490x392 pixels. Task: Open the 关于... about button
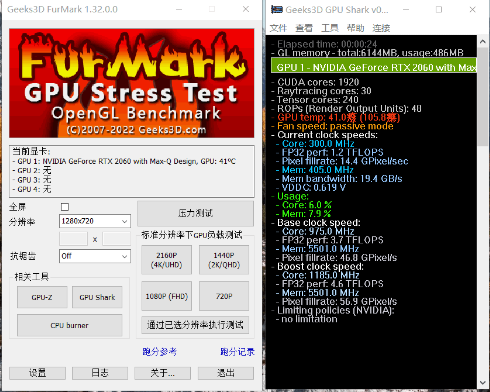(x=162, y=373)
